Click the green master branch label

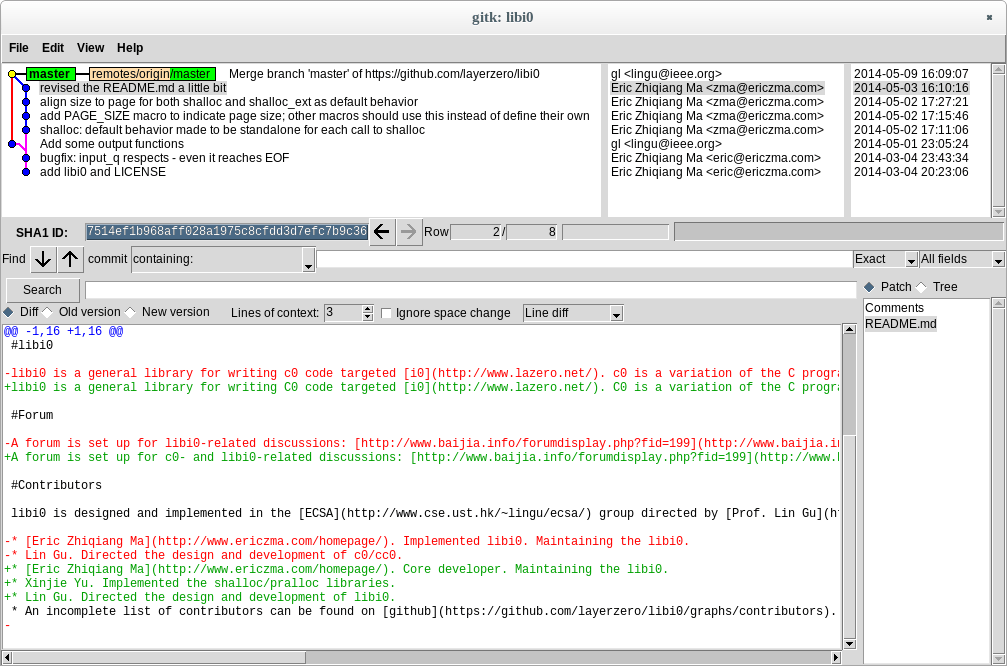coord(51,74)
